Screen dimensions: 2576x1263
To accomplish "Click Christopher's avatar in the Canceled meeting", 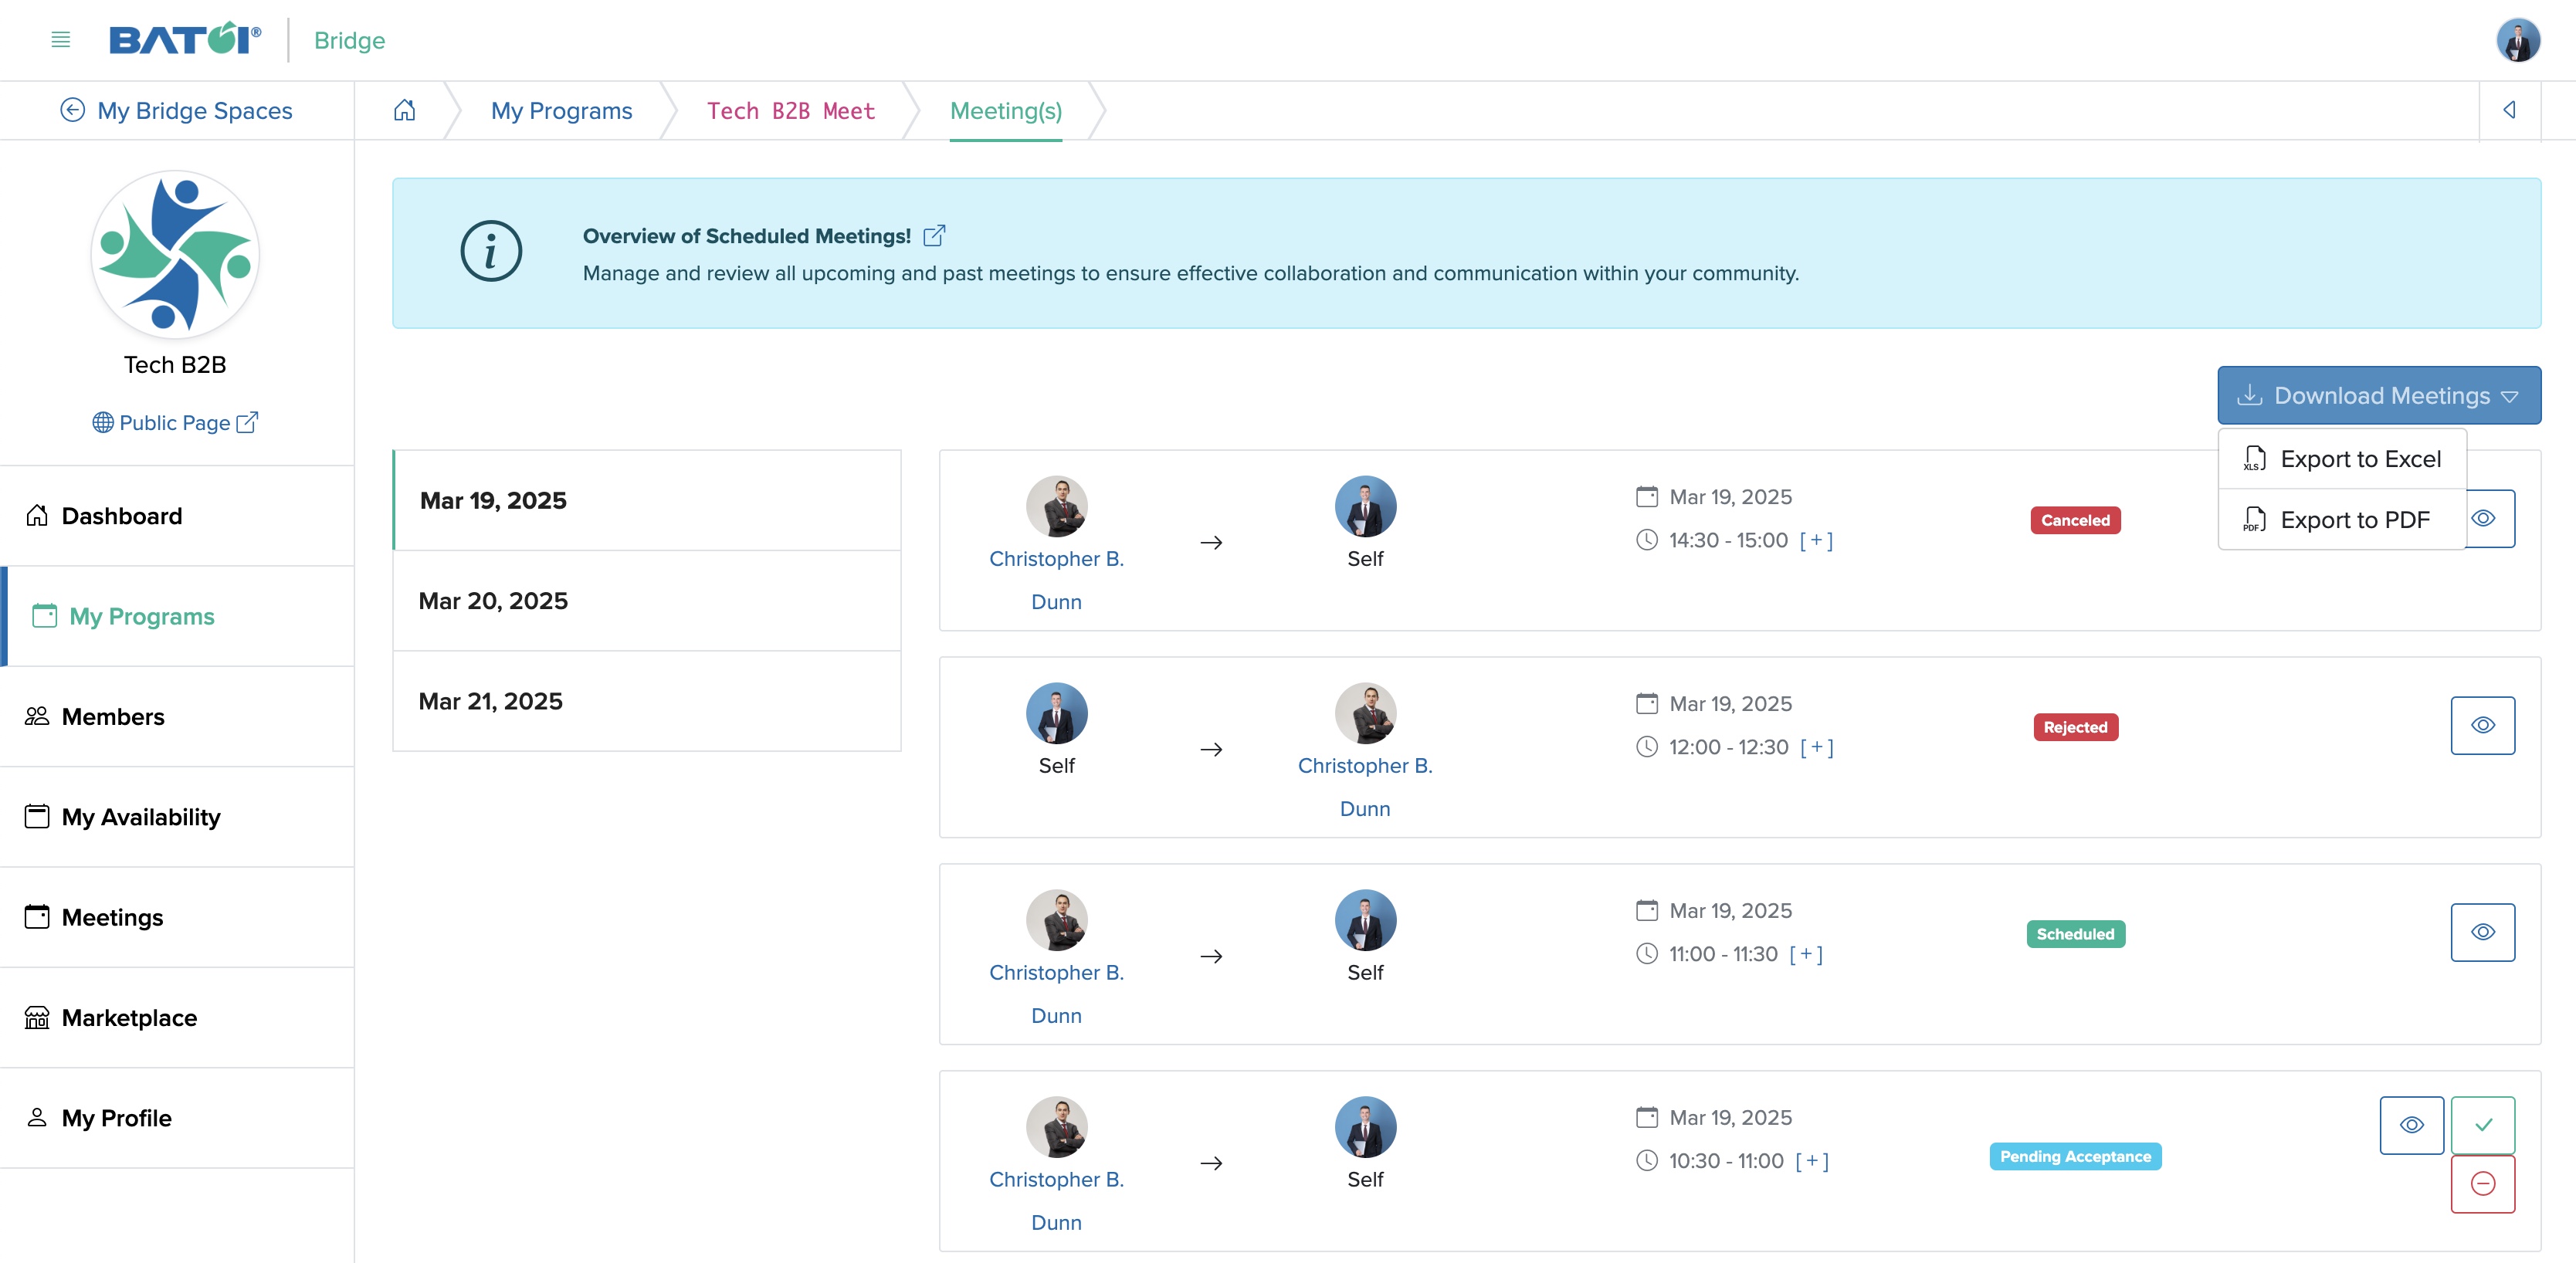I will click(x=1056, y=506).
